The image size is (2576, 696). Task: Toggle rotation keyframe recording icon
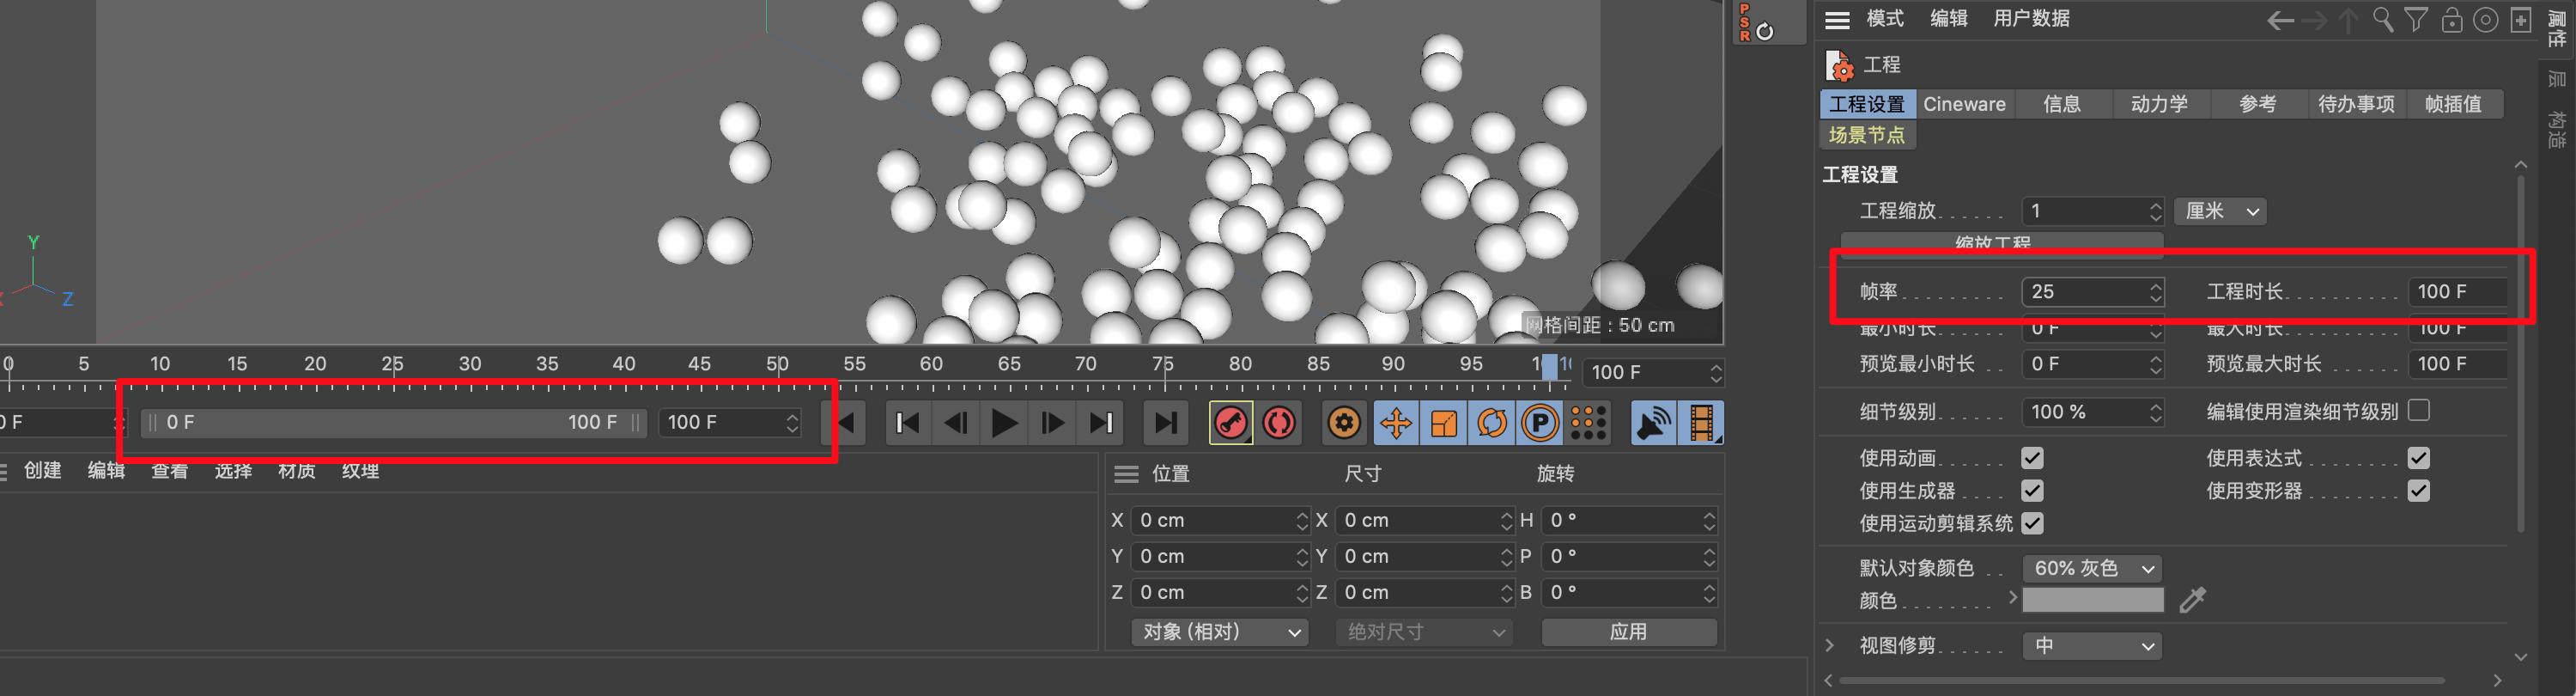1491,423
